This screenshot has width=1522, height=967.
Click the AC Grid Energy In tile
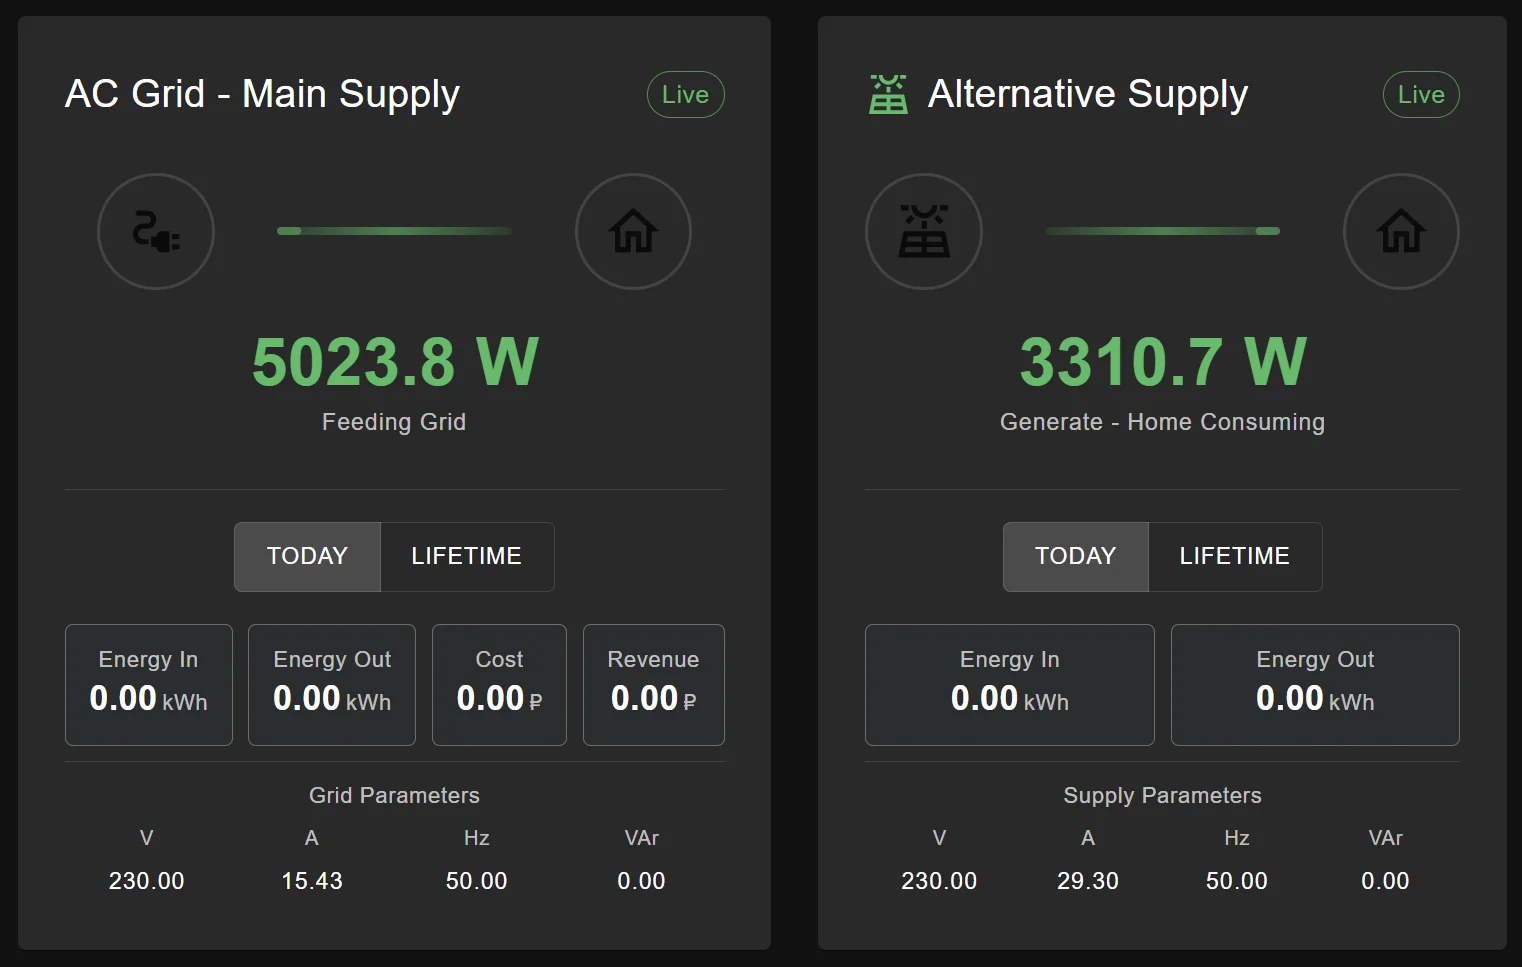point(149,685)
